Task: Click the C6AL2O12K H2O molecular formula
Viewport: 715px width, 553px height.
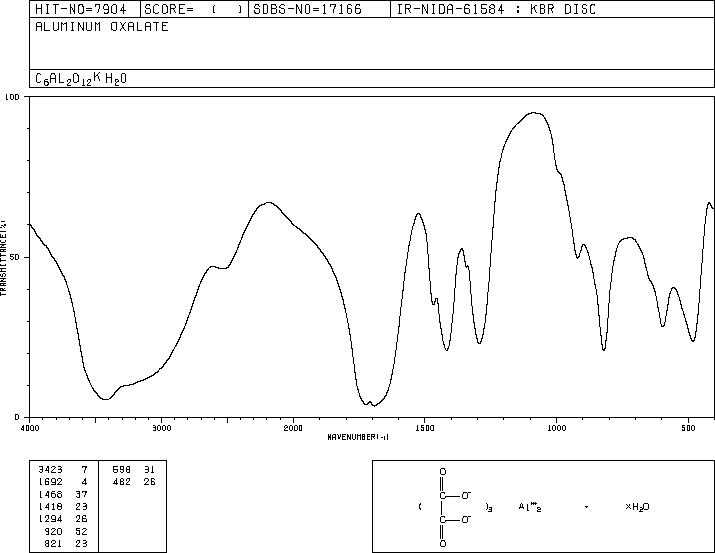Action: click(81, 79)
